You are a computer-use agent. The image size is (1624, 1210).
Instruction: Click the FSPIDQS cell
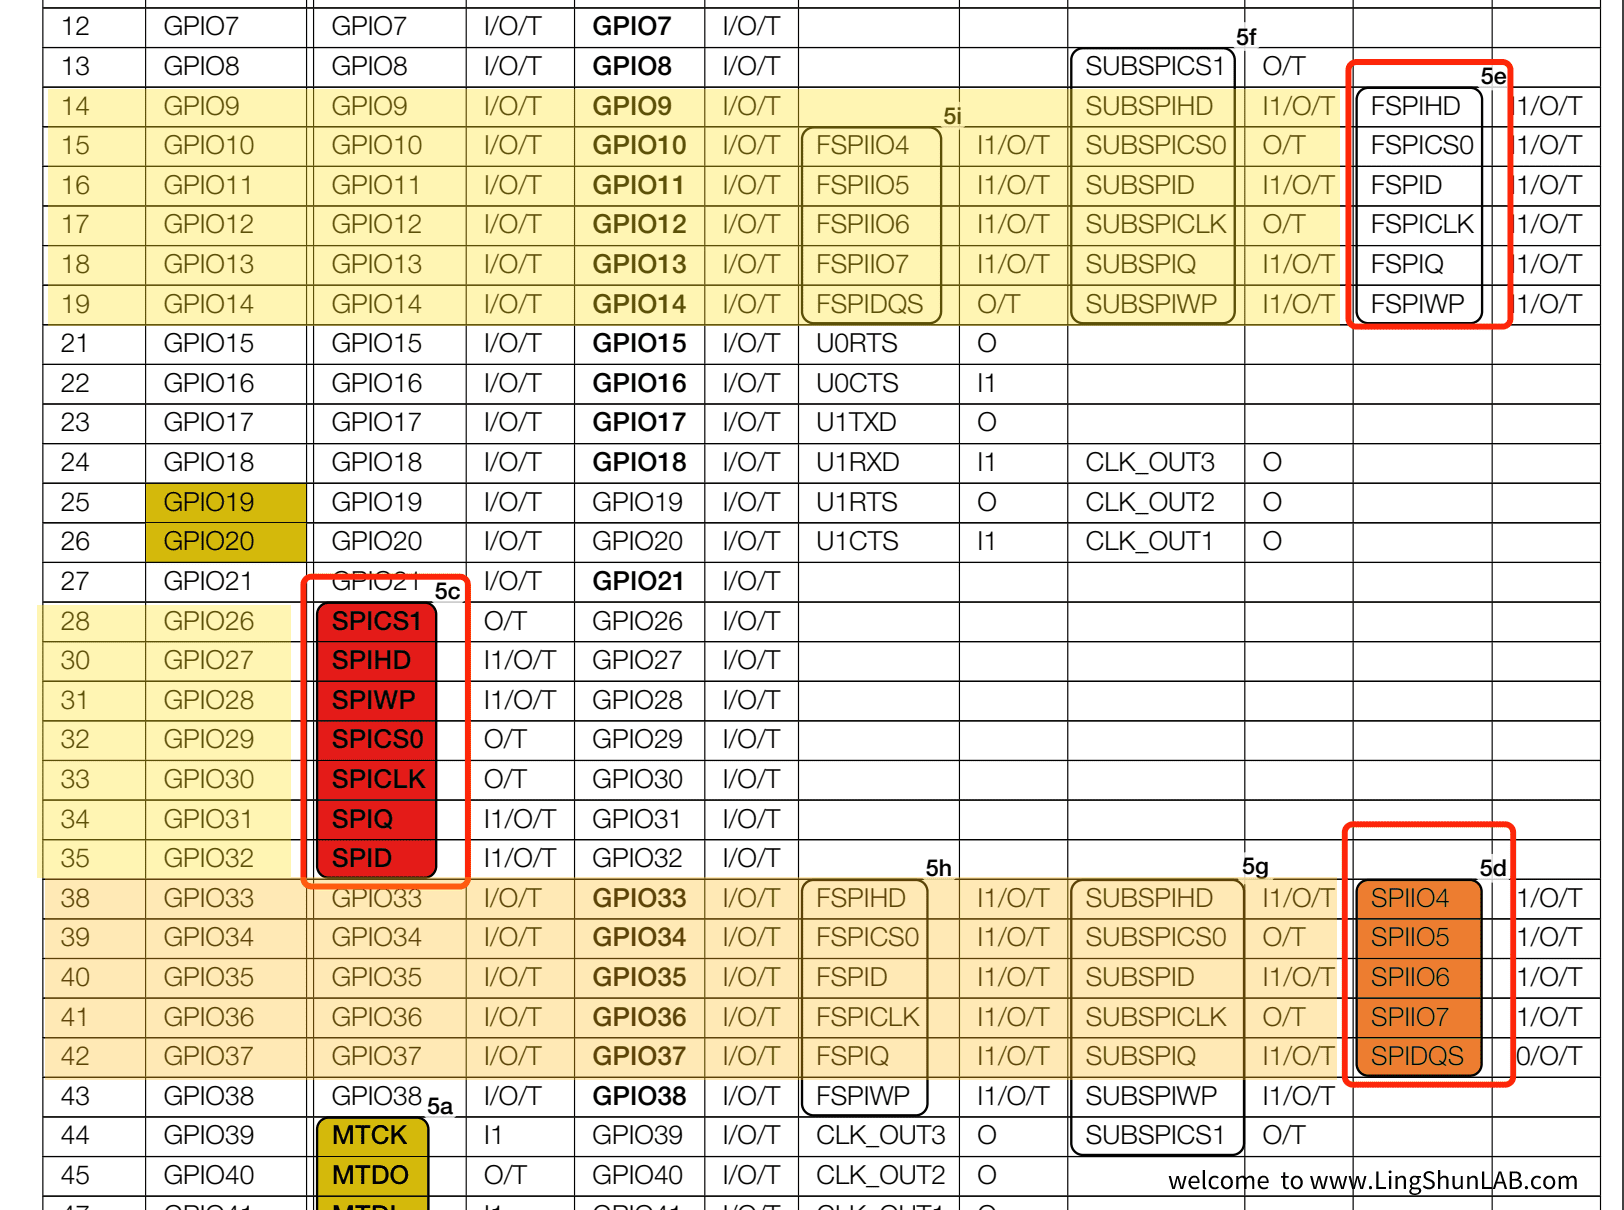coord(871,304)
